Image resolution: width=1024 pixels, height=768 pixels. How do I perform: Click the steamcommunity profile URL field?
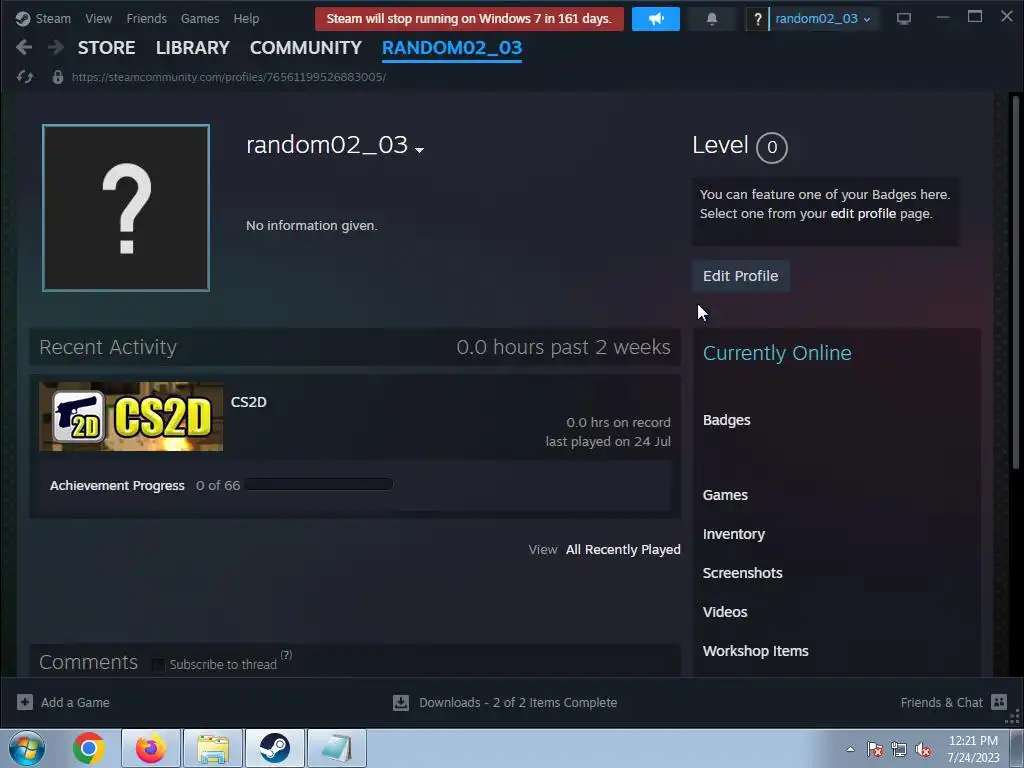pos(229,77)
